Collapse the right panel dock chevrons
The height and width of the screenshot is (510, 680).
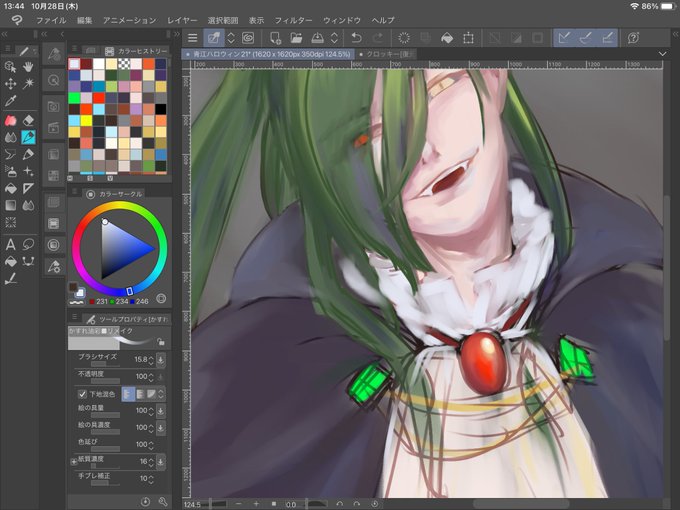point(675,34)
